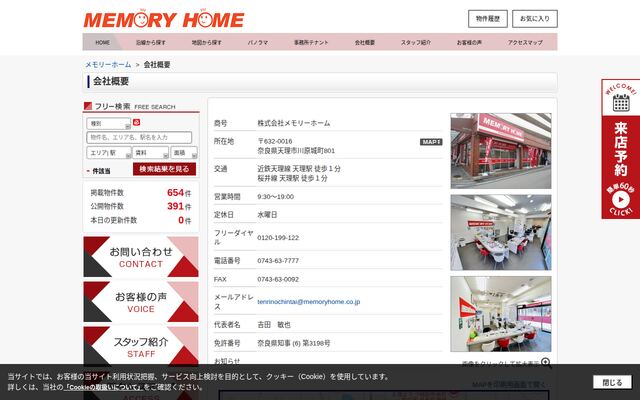Select 近鉄天理線 天理駅 徒歩1分 text
This screenshot has width=640, height=400.
tap(299, 169)
